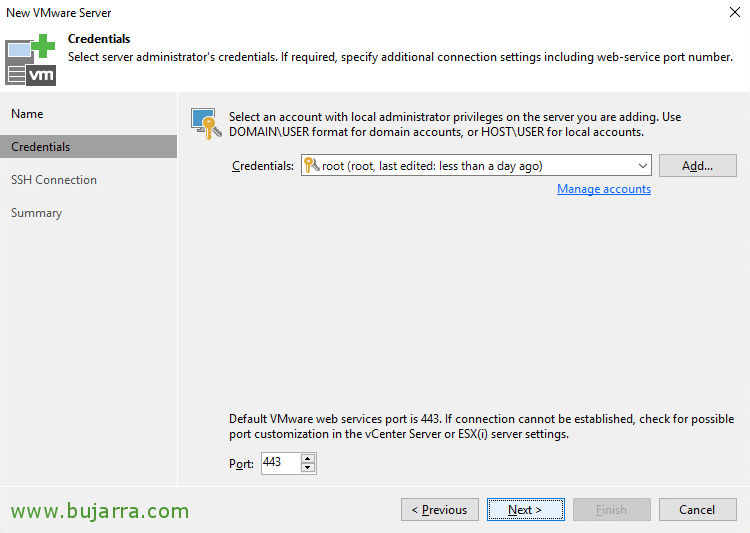
Task: Go to the Name wizard step
Action: click(x=27, y=114)
